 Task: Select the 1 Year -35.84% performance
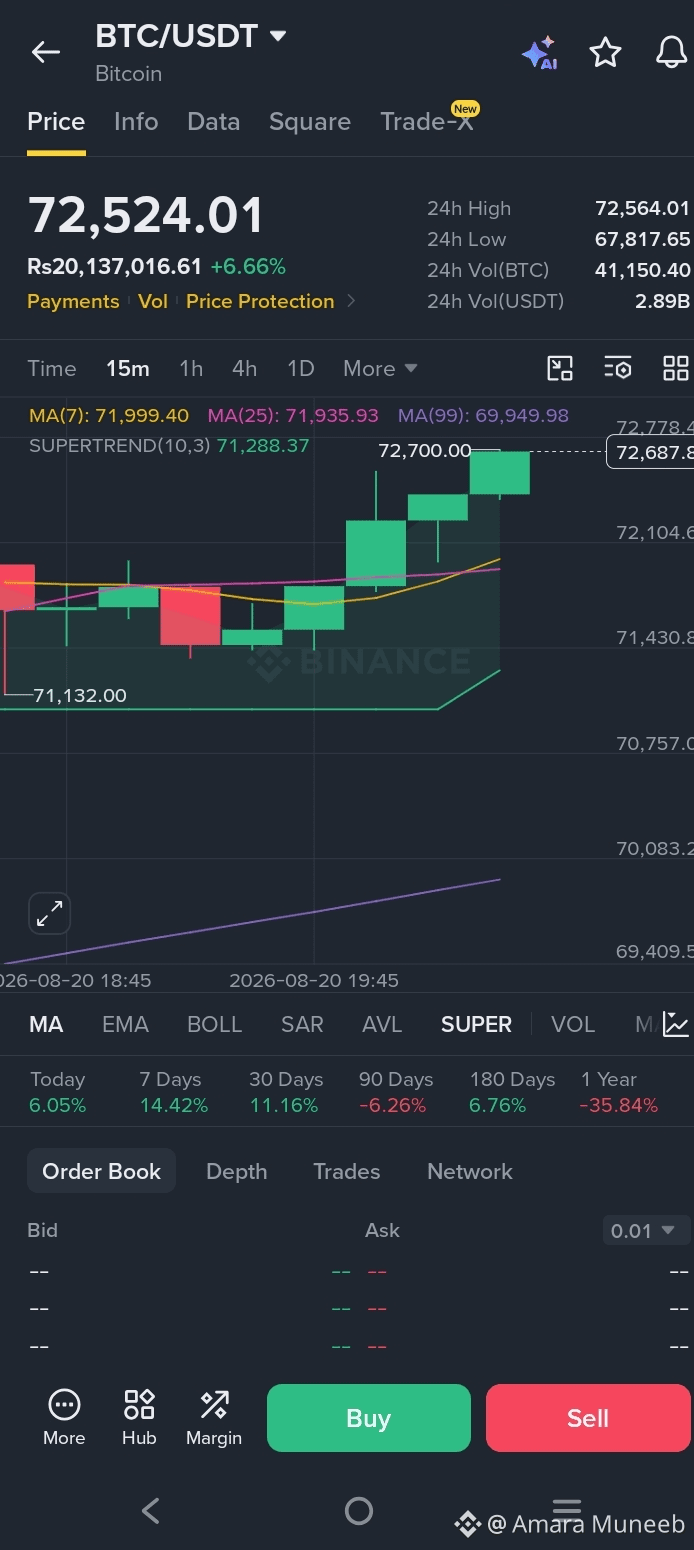tap(619, 1092)
